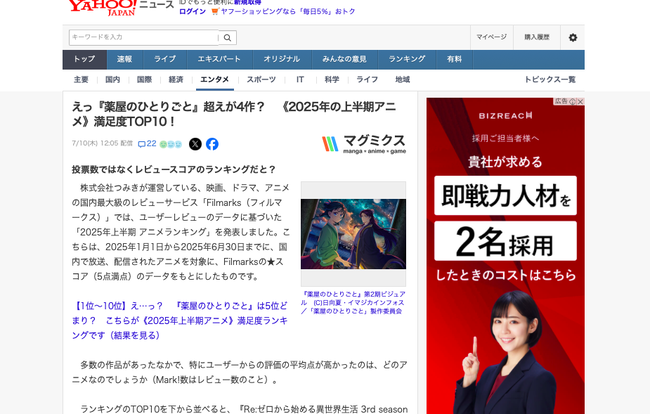650x414 pixels.
Task: Select the 有料 navigation tab
Action: (454, 59)
